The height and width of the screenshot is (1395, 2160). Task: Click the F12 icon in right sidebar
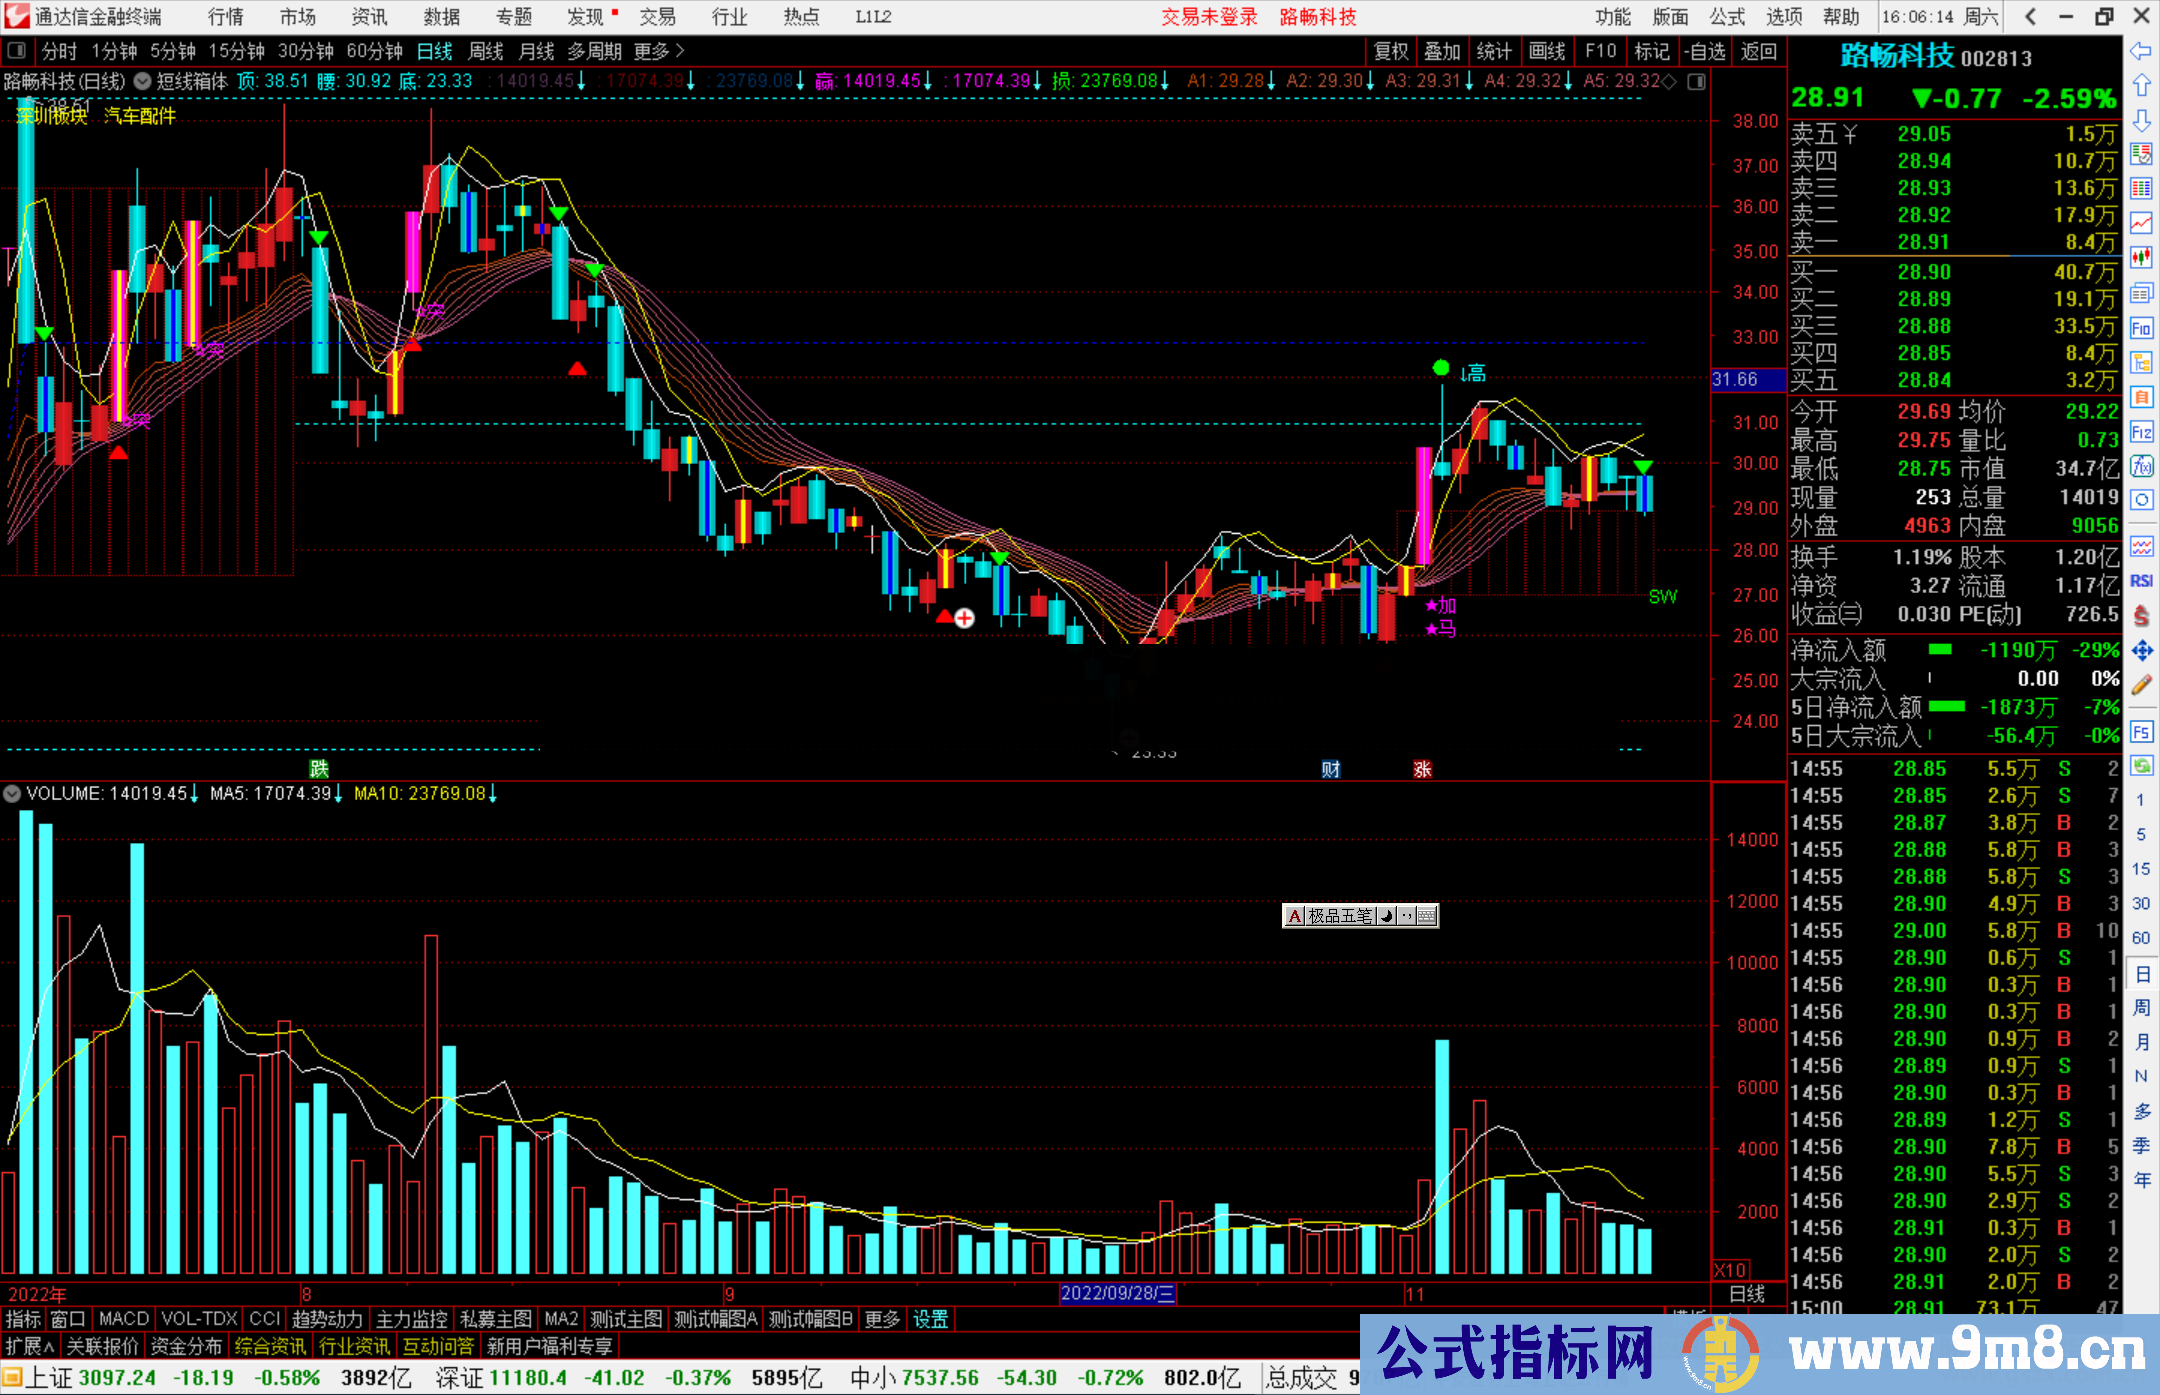pos(2141,433)
